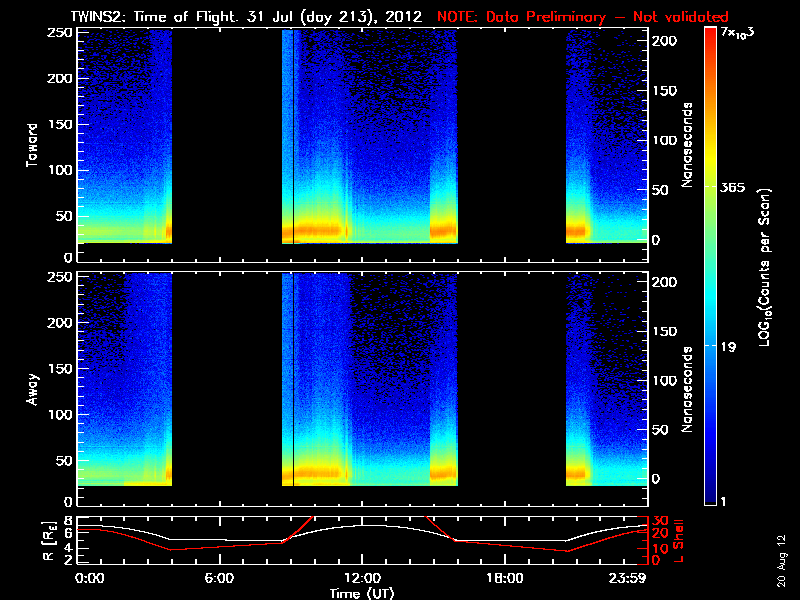Click the '20 Aug 12' date stamp
This screenshot has height=600, width=800.
pos(782,561)
